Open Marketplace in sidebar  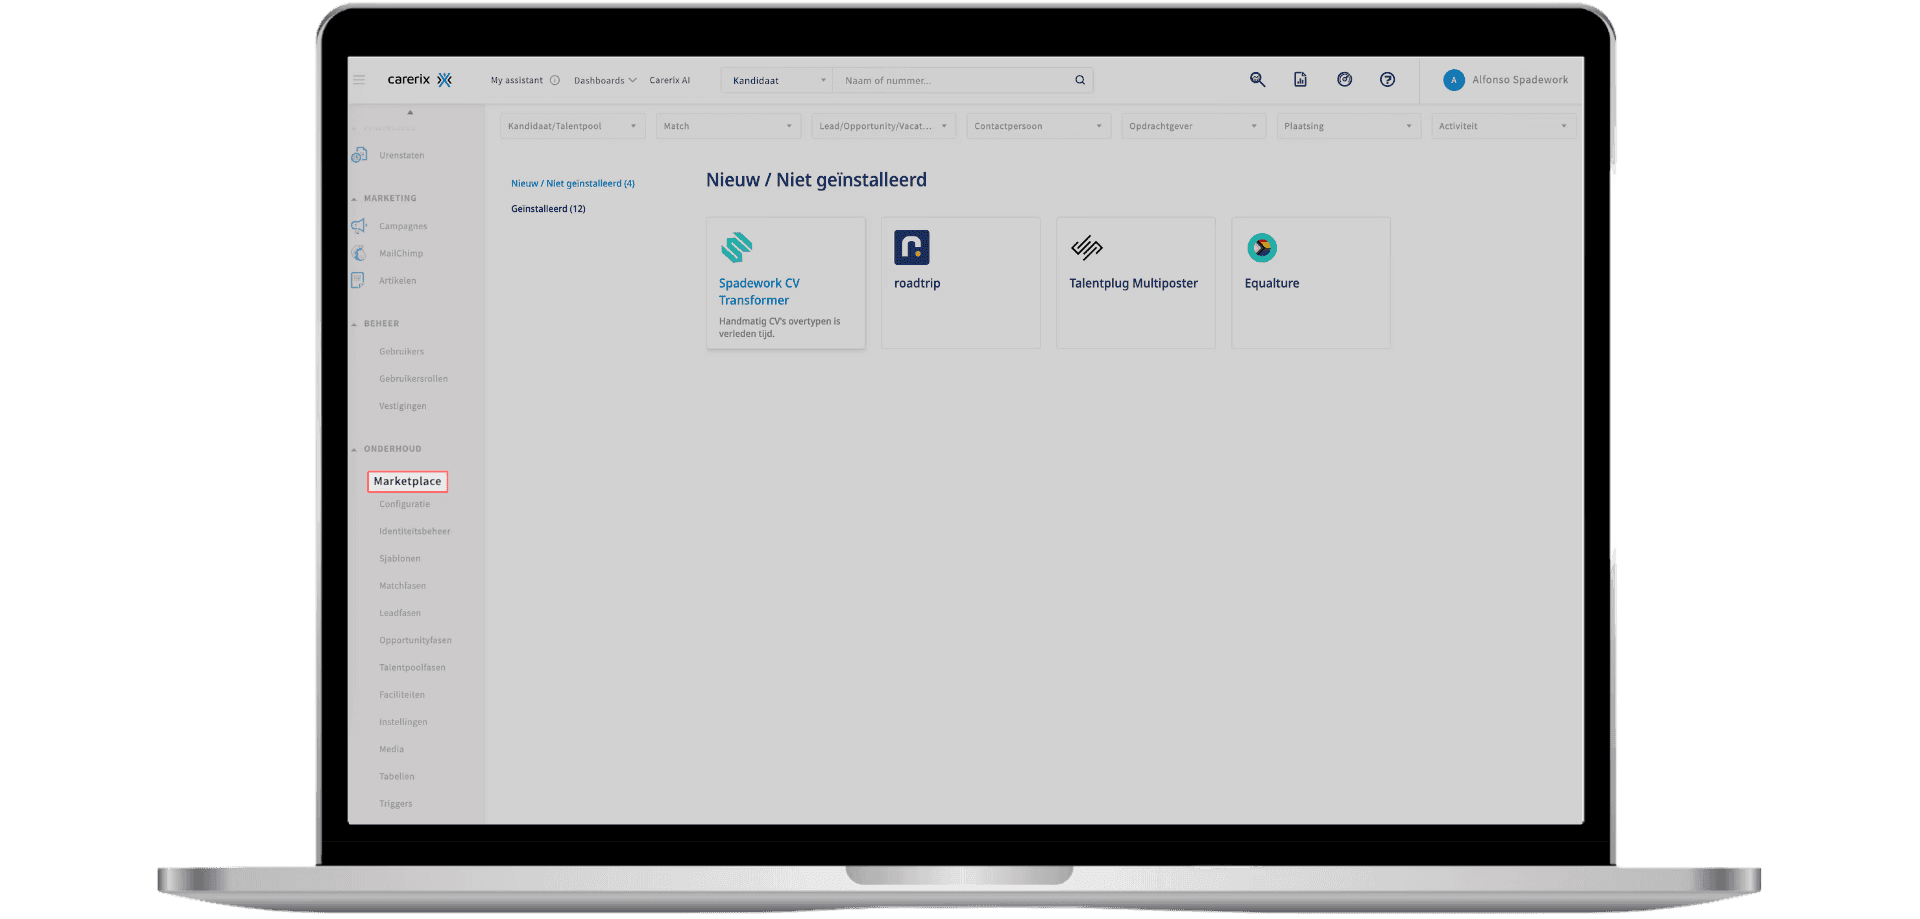click(x=407, y=481)
